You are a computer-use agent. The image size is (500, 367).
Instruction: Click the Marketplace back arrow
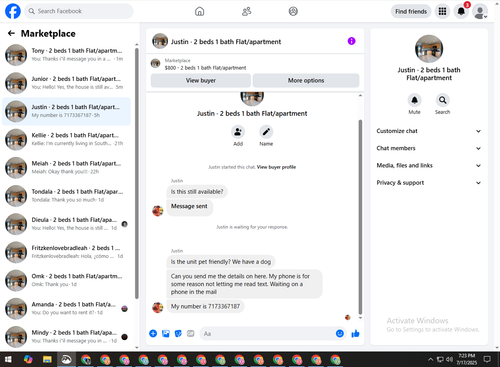click(x=11, y=33)
